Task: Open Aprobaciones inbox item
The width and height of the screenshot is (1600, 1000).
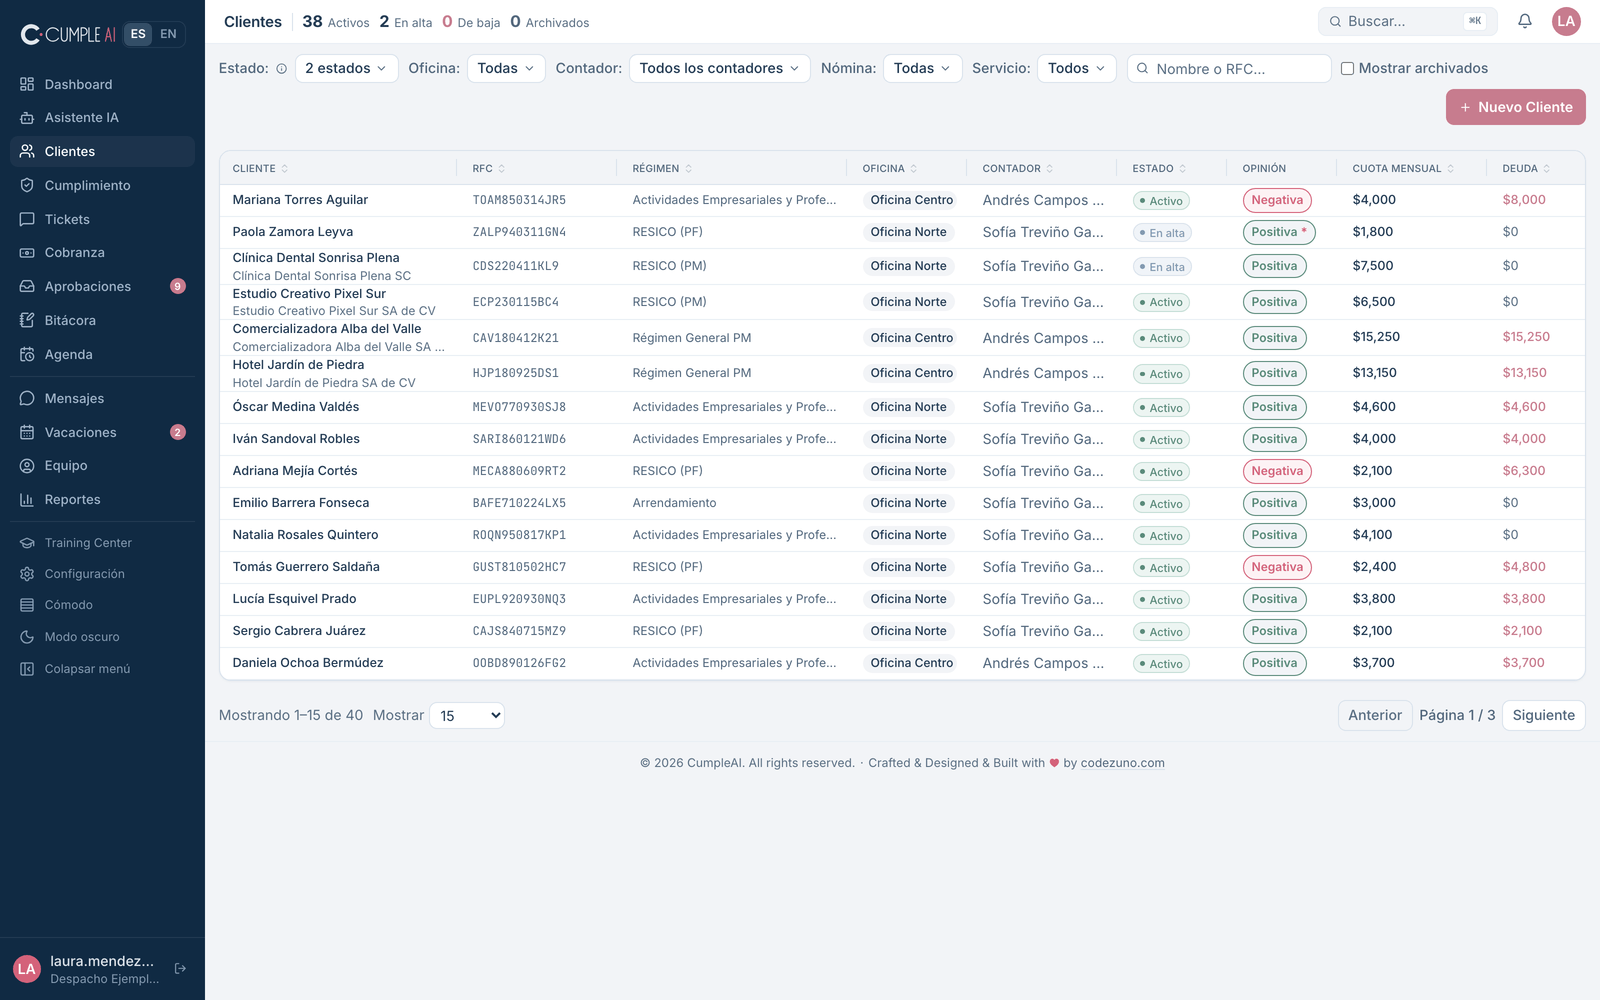Action: [102, 286]
